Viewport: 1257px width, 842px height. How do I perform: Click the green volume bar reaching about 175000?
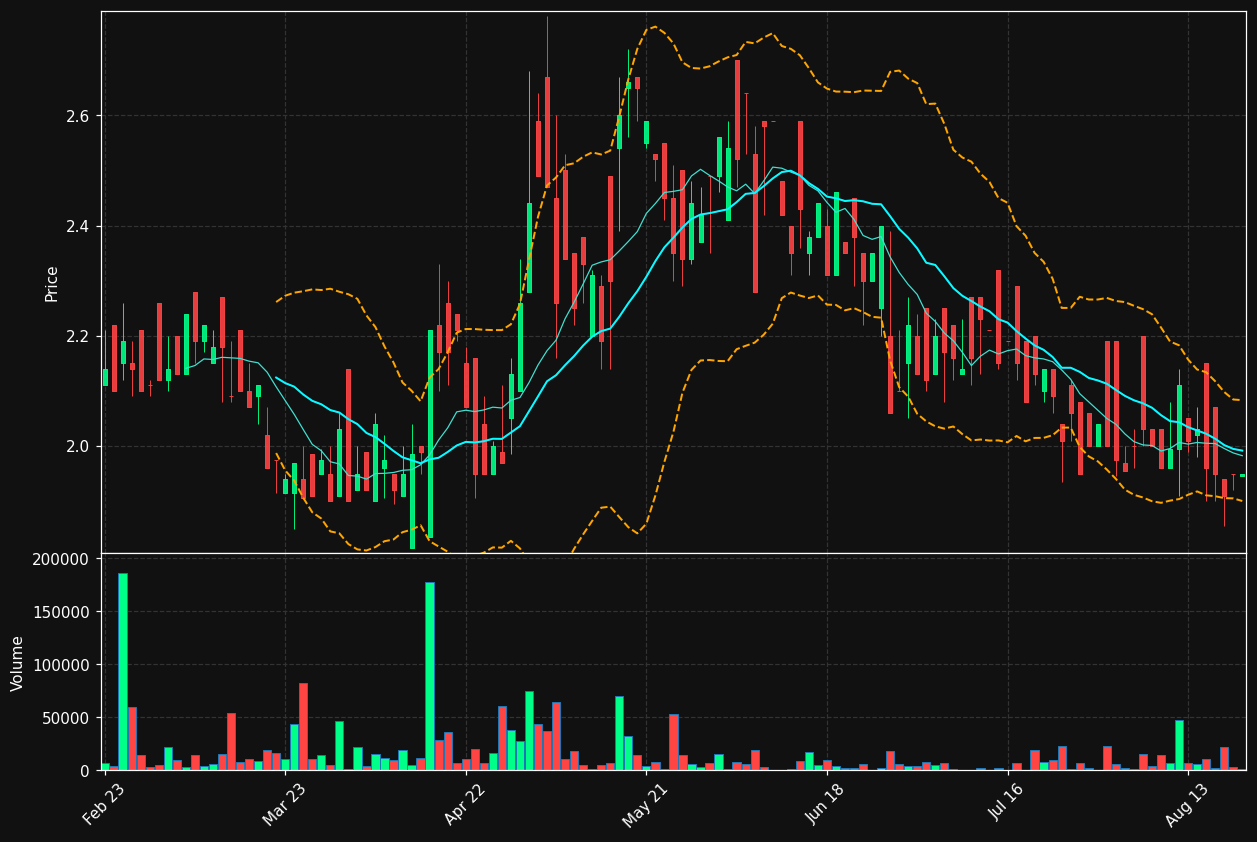(430, 676)
